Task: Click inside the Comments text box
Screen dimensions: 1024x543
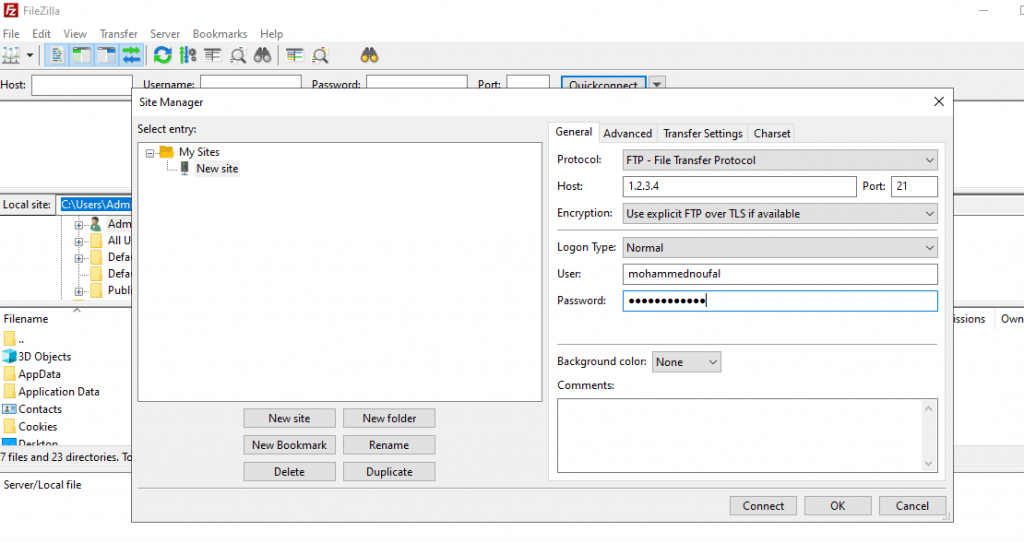Action: click(746, 434)
